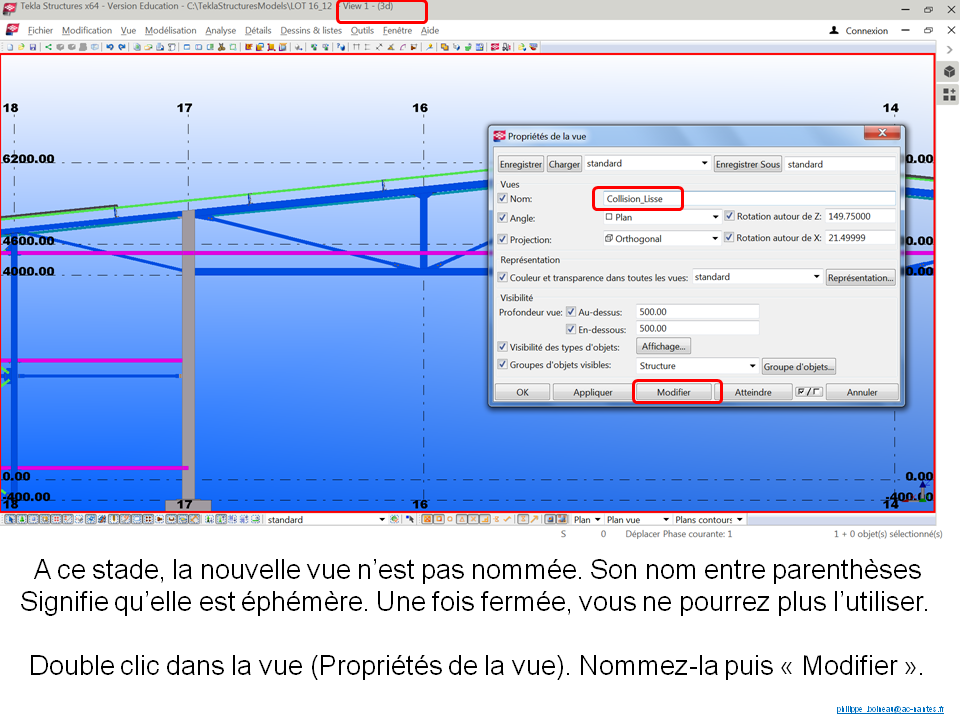The height and width of the screenshot is (720, 960).
Task: Click the Save floppy disk icon
Action: (x=33, y=47)
